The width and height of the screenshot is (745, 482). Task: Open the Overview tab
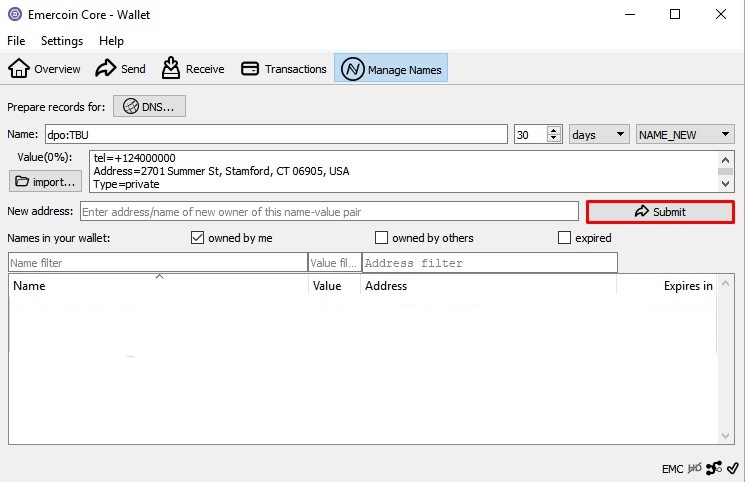(44, 69)
